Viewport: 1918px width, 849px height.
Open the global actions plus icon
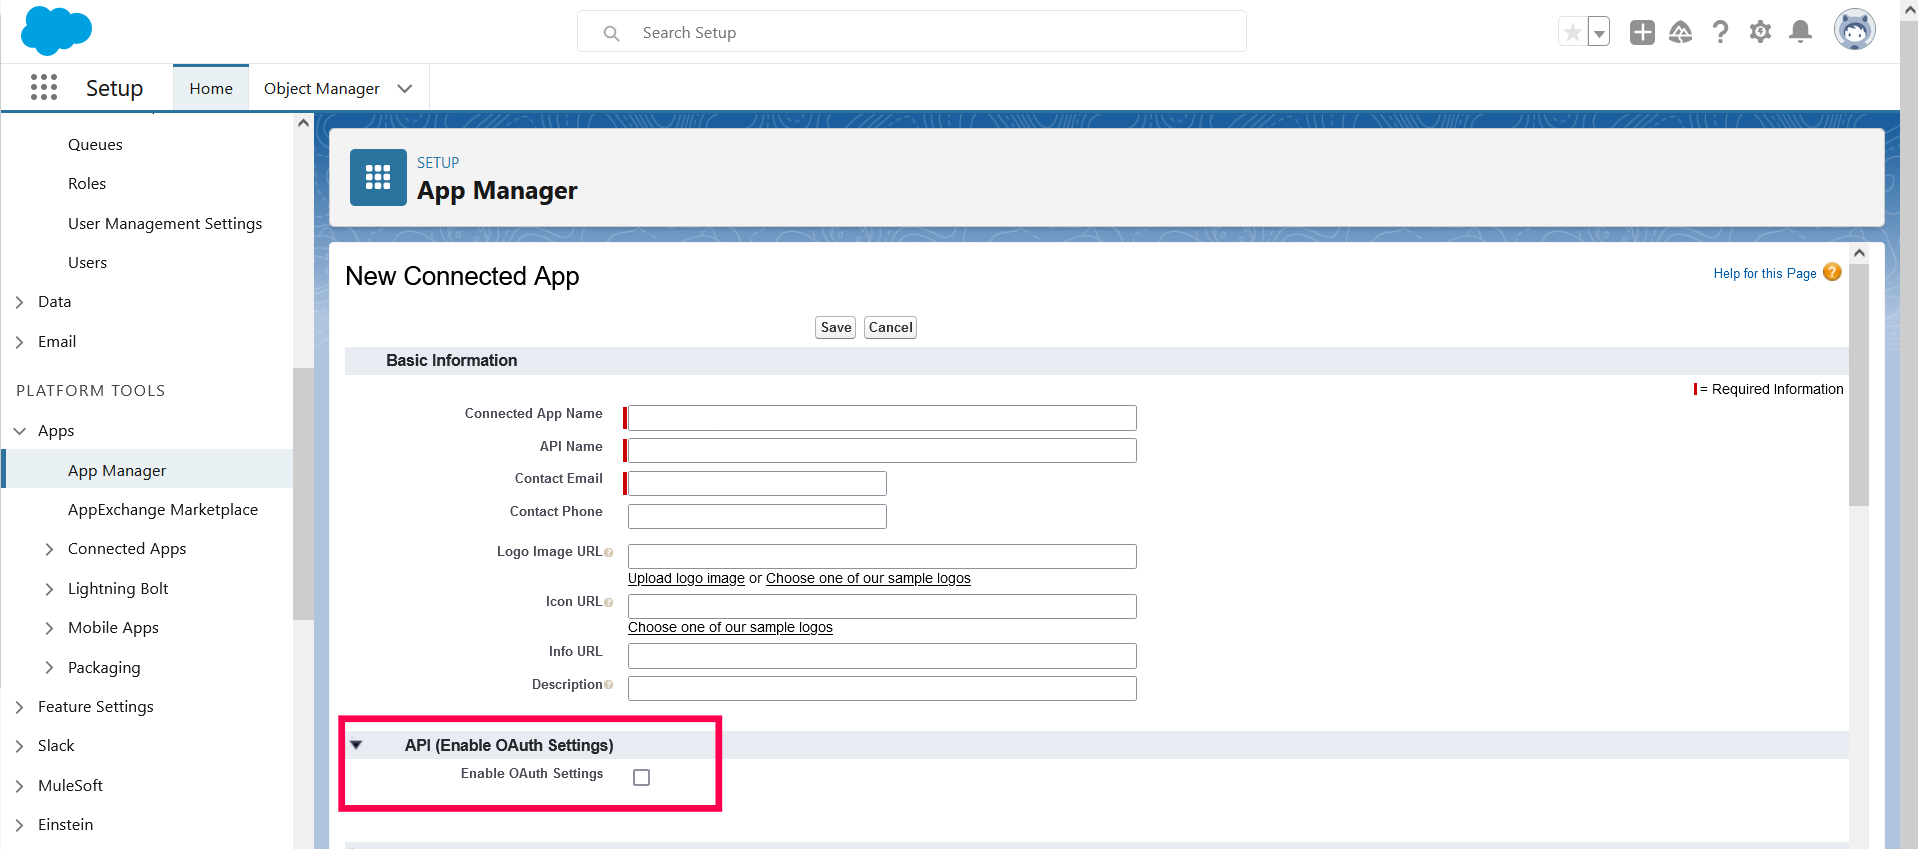click(1642, 33)
